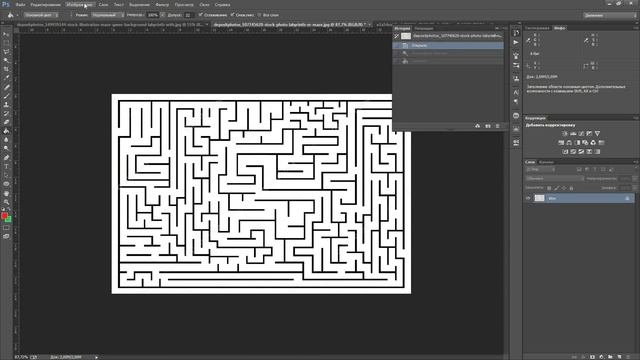Set foreground red color swatch

pos(4,216)
